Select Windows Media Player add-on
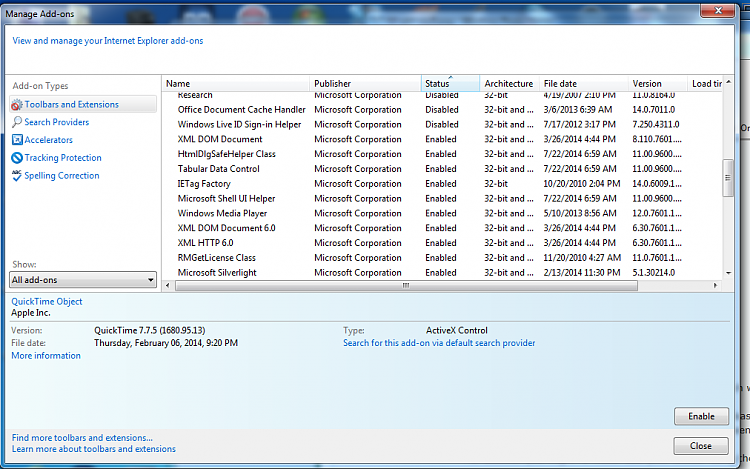 [x=442, y=213]
